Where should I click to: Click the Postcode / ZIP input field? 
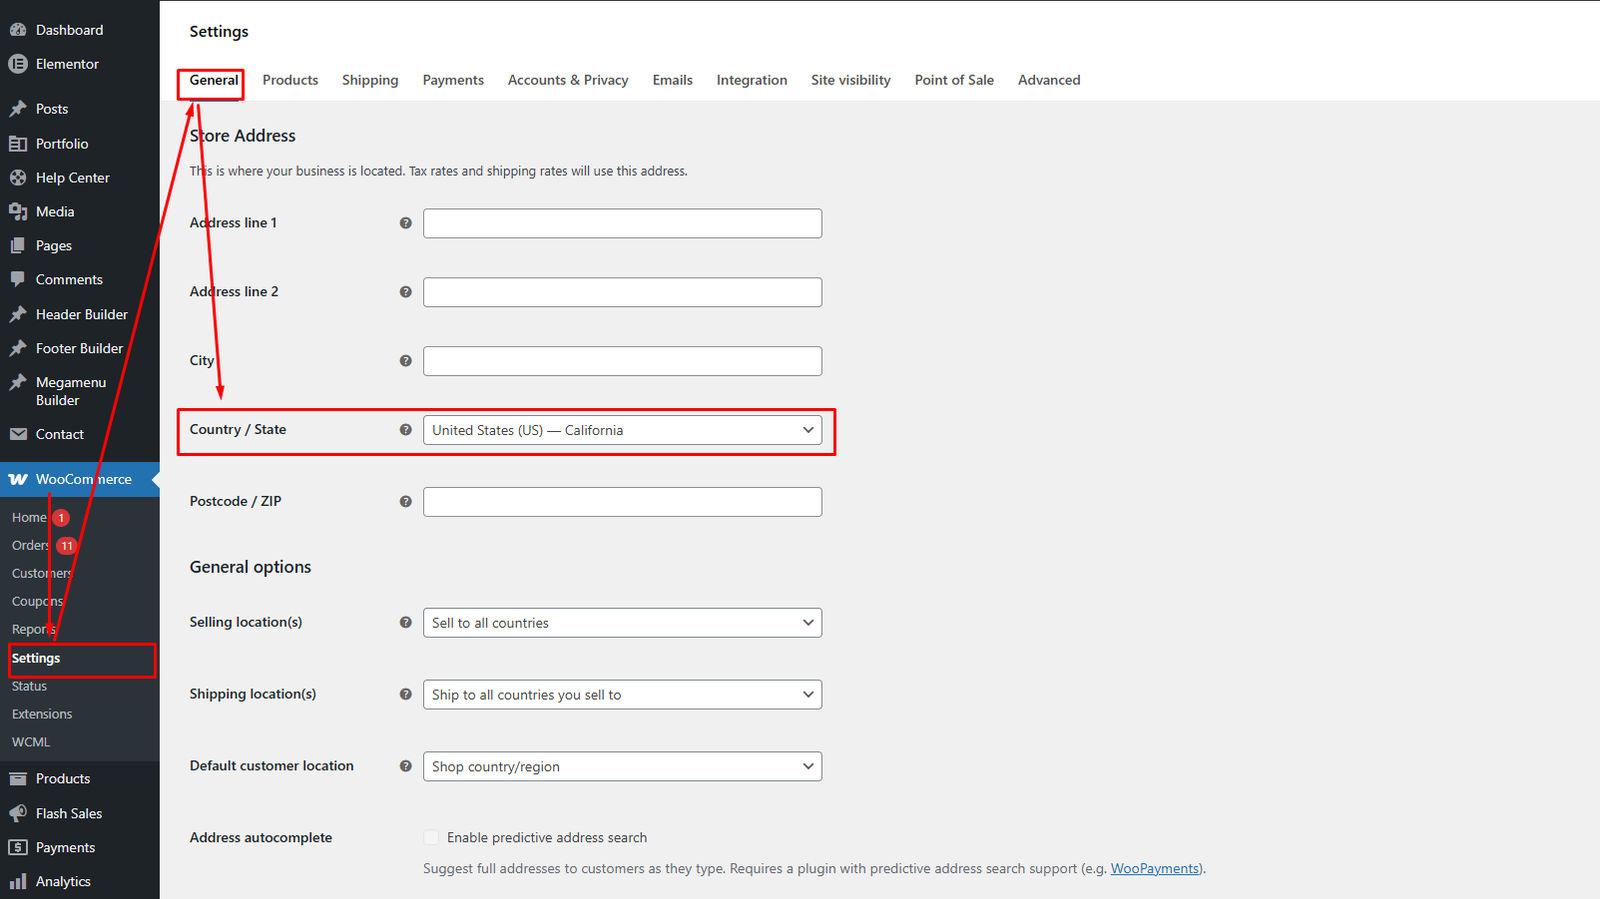coord(622,502)
